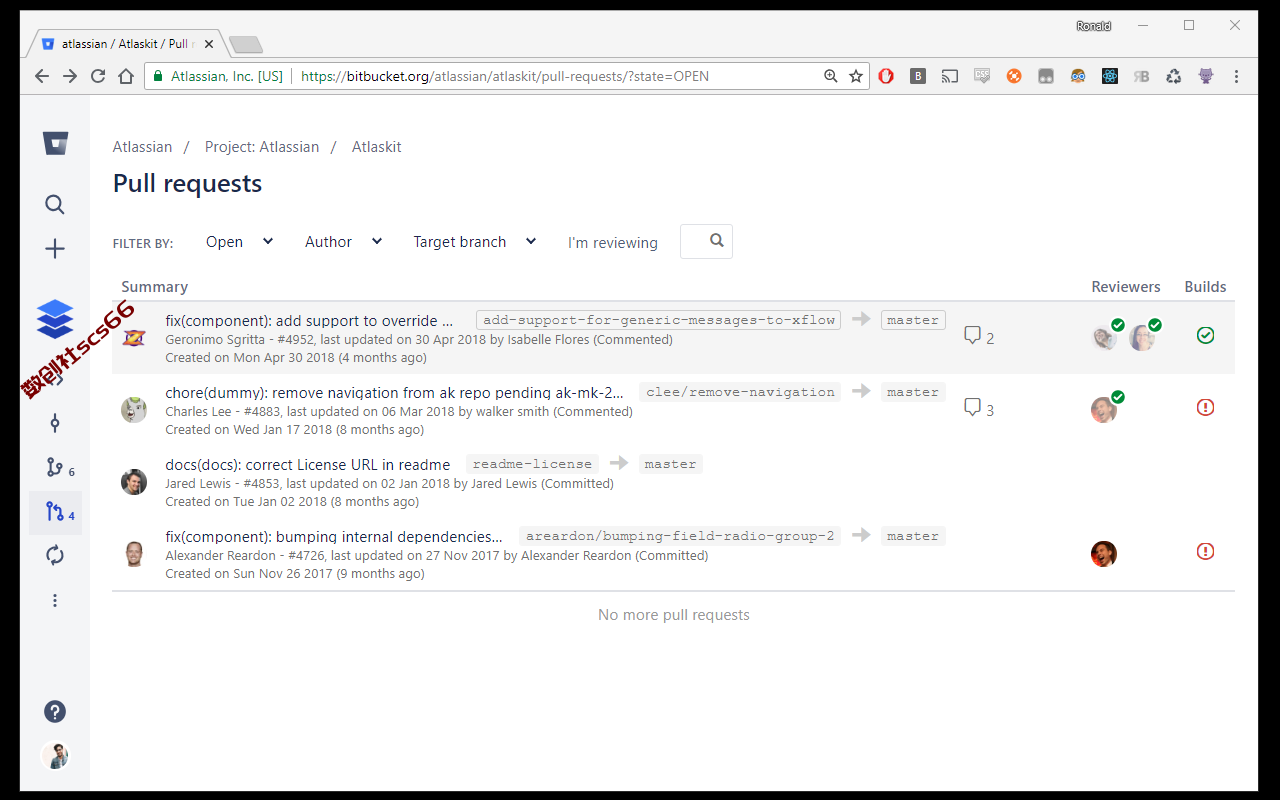Open the help question mark icon

click(55, 712)
